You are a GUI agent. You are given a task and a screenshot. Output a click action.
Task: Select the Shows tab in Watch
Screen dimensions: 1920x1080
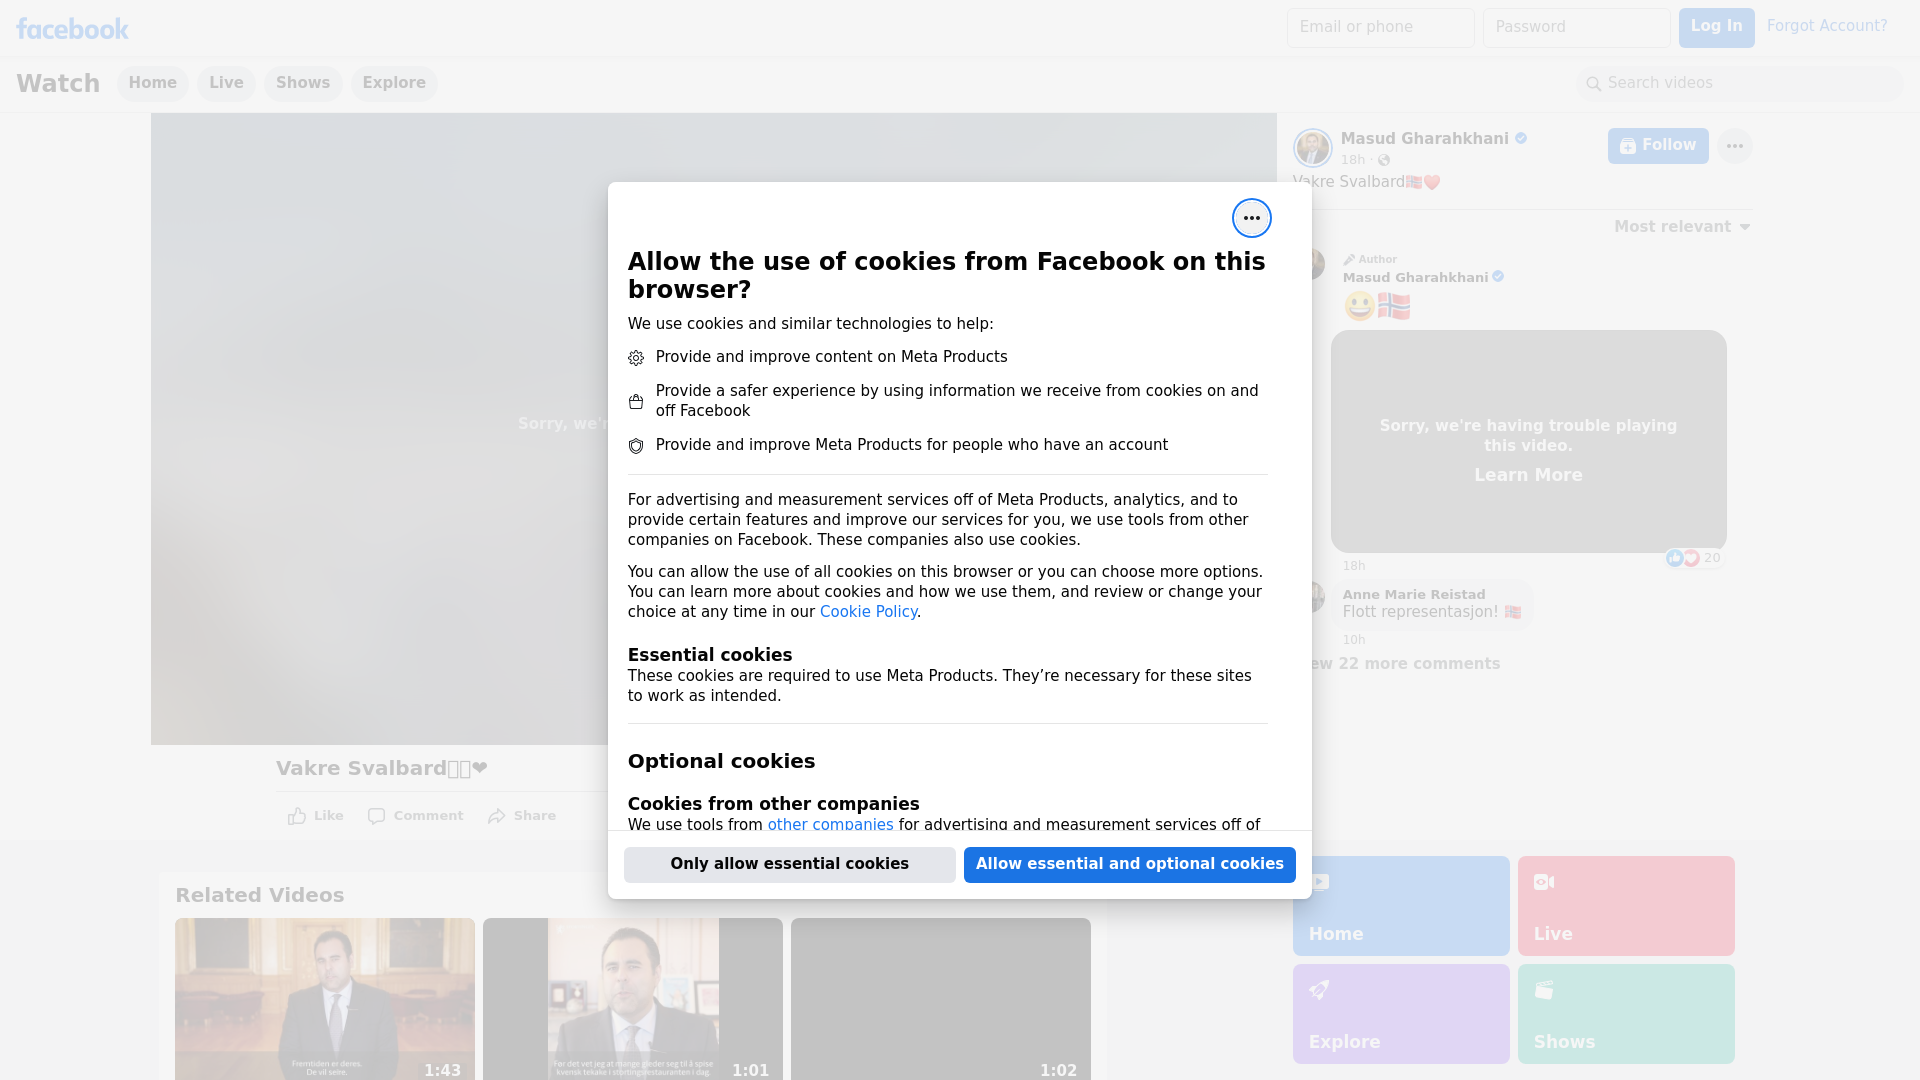[x=303, y=83]
